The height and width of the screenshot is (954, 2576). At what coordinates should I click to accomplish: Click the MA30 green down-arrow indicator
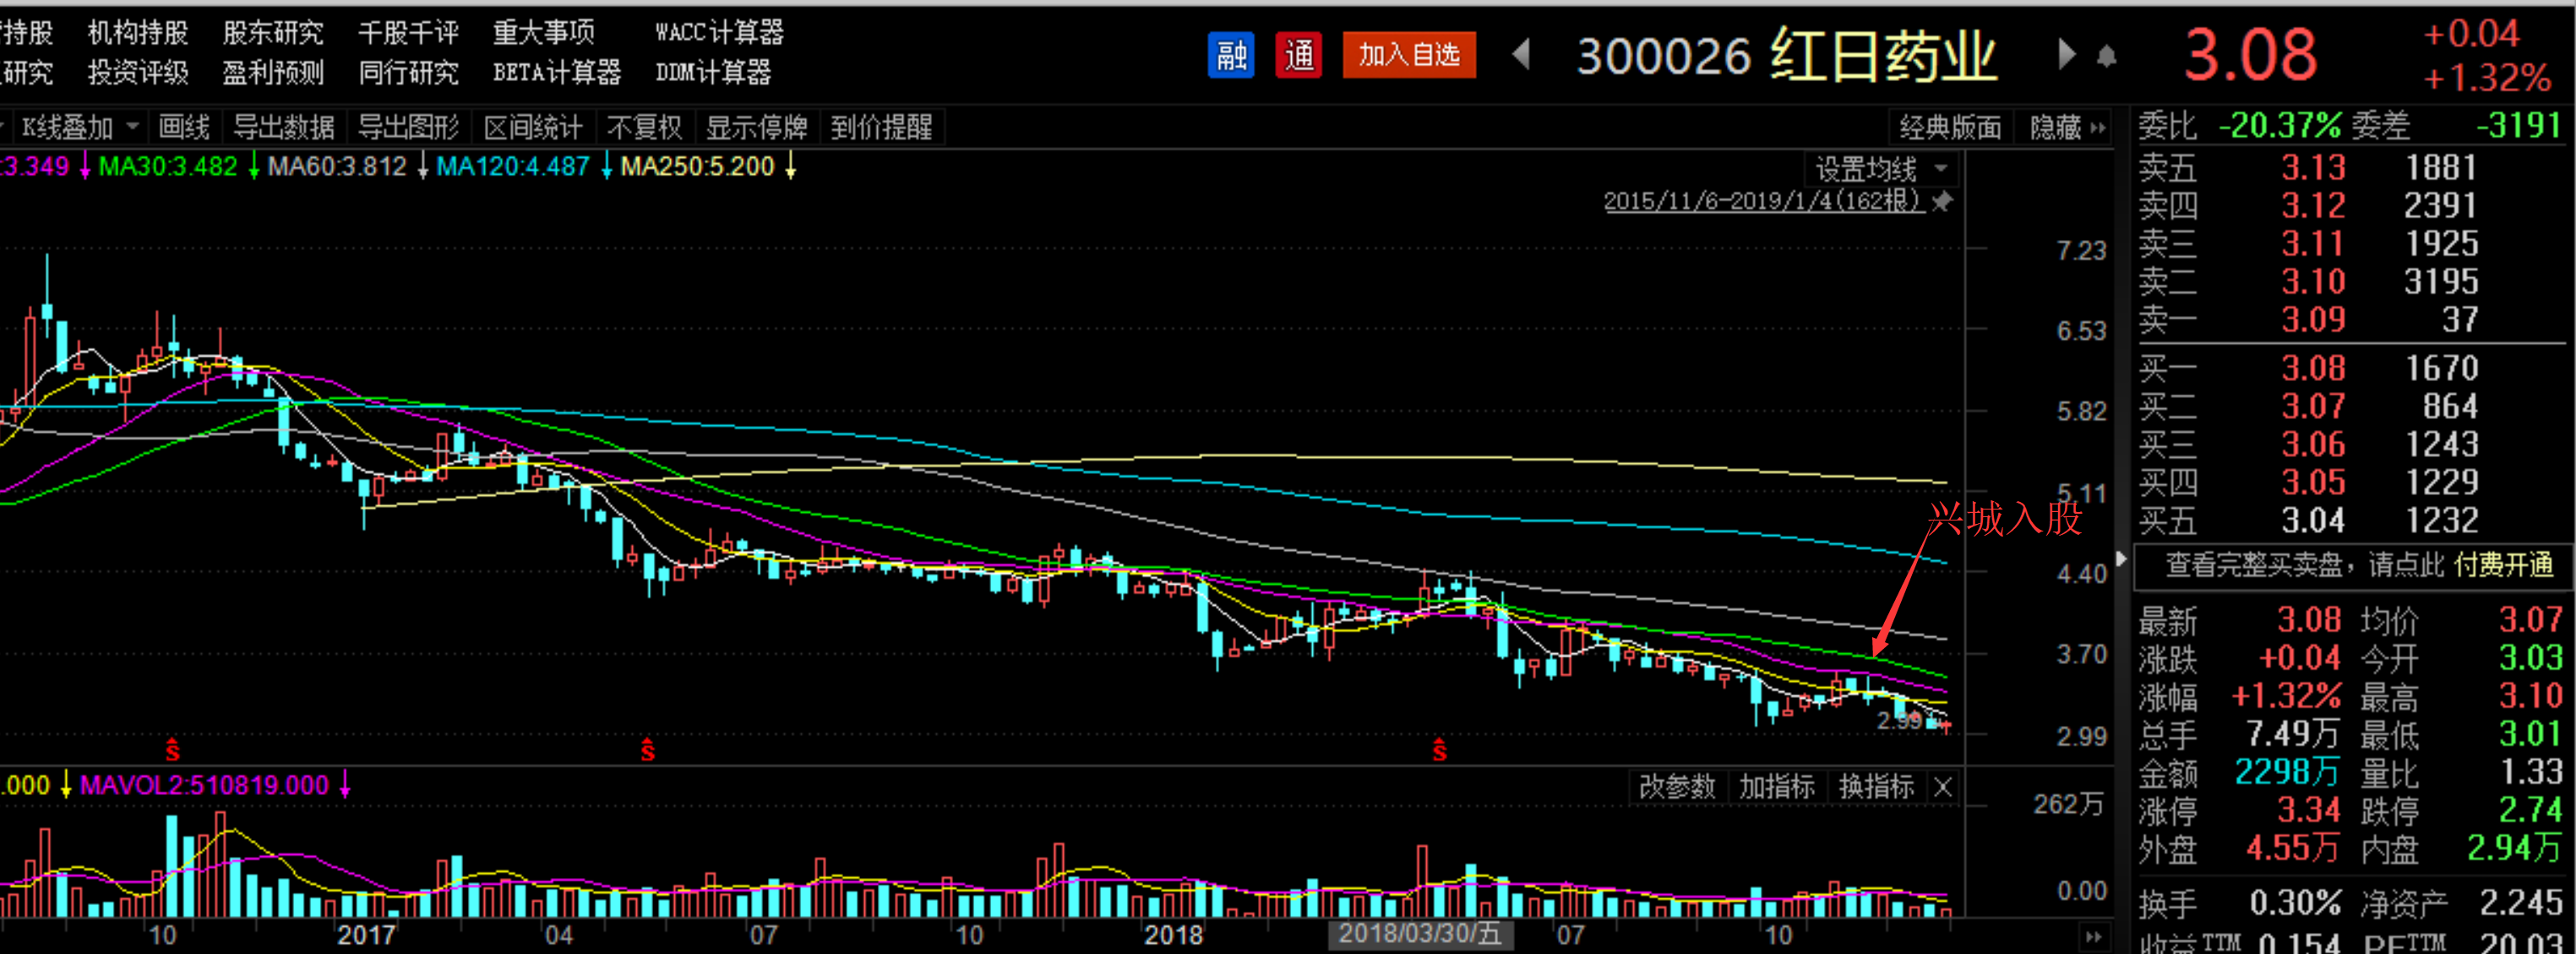(254, 167)
